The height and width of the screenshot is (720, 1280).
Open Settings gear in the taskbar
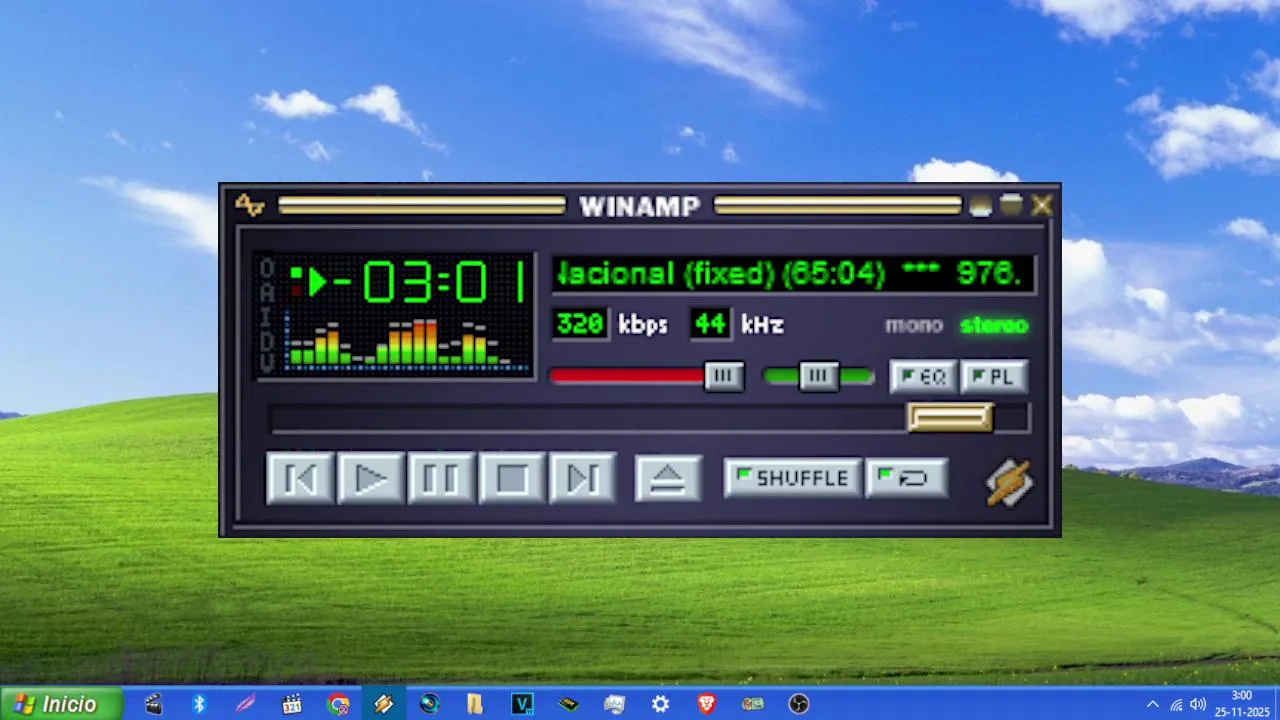point(660,704)
